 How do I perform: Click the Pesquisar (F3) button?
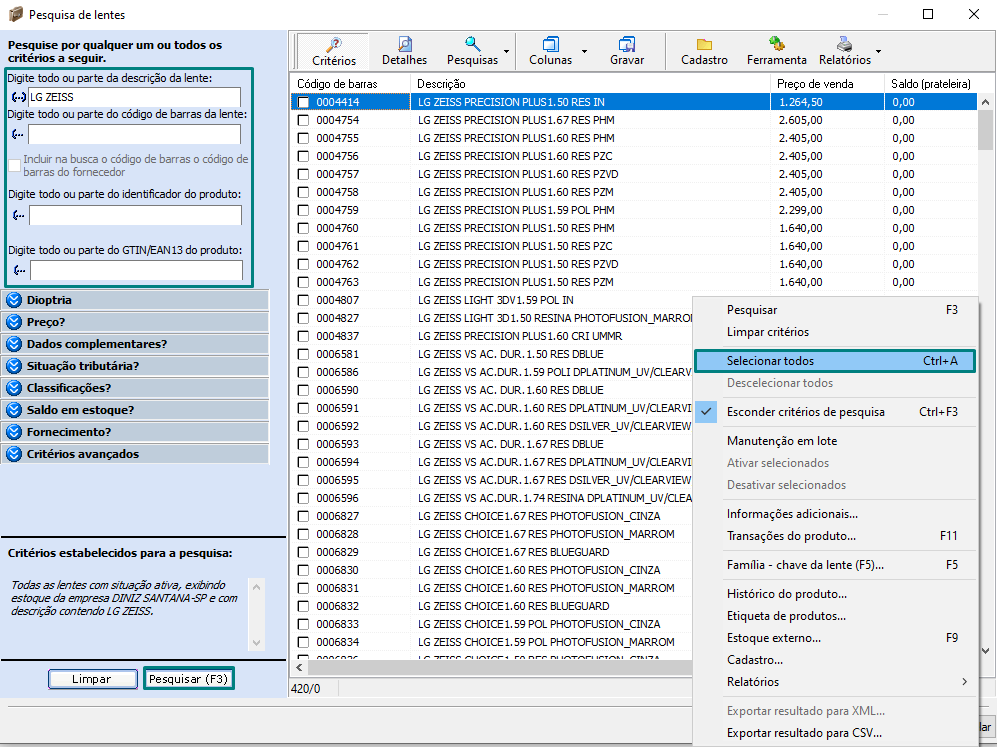tap(188, 679)
